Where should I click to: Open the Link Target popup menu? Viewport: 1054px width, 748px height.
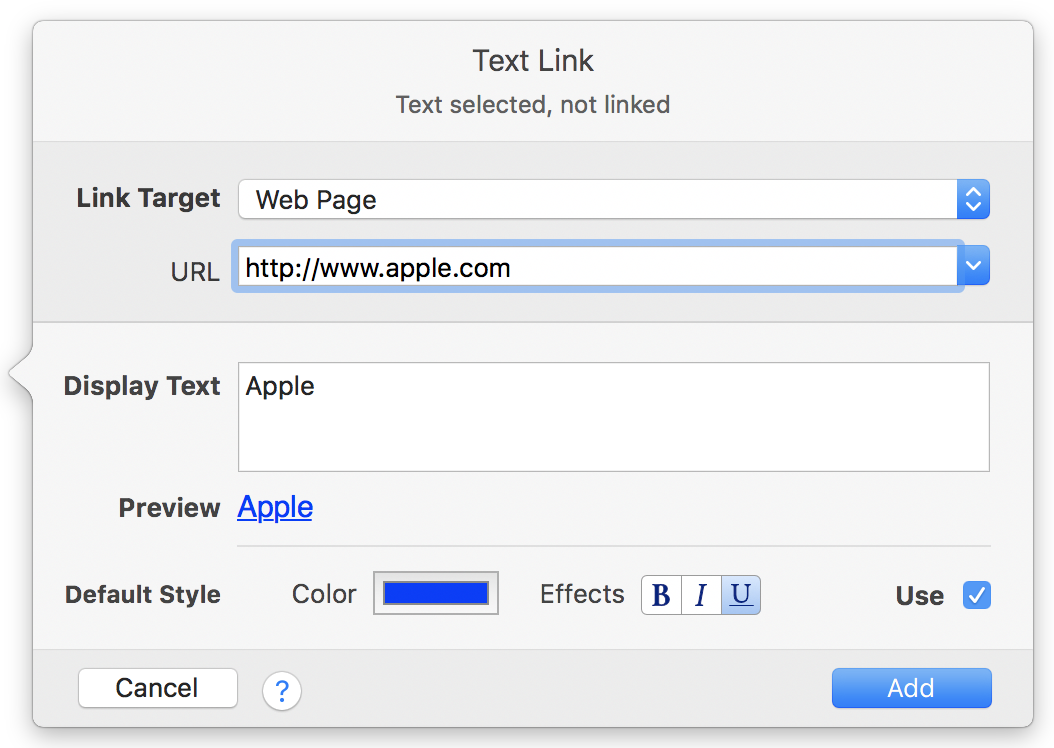click(614, 199)
